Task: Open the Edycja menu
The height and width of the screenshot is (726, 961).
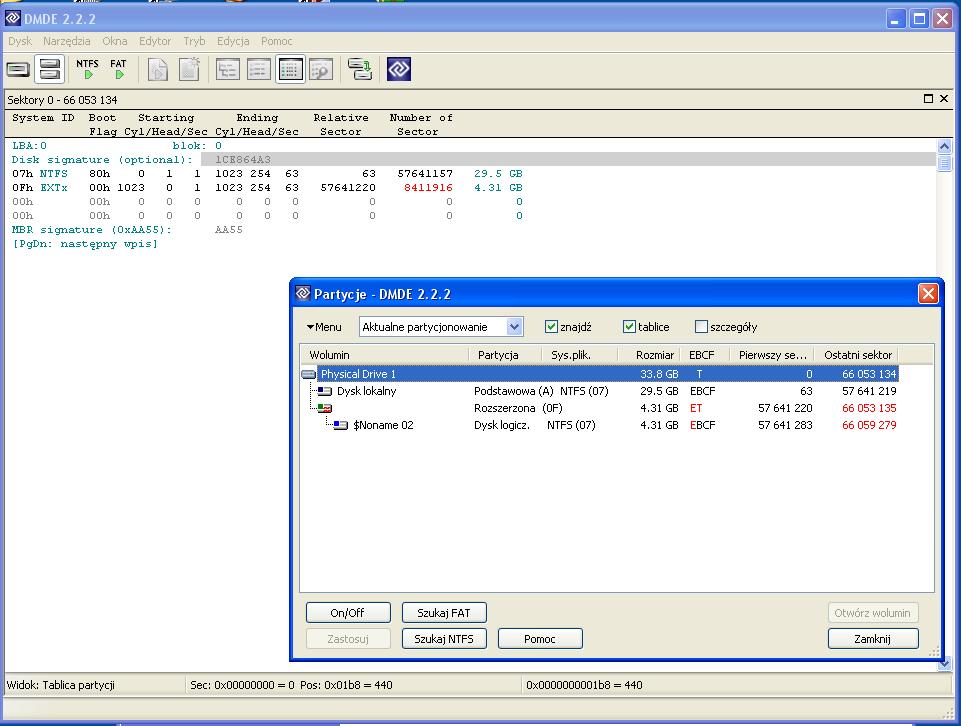Action: (x=233, y=41)
